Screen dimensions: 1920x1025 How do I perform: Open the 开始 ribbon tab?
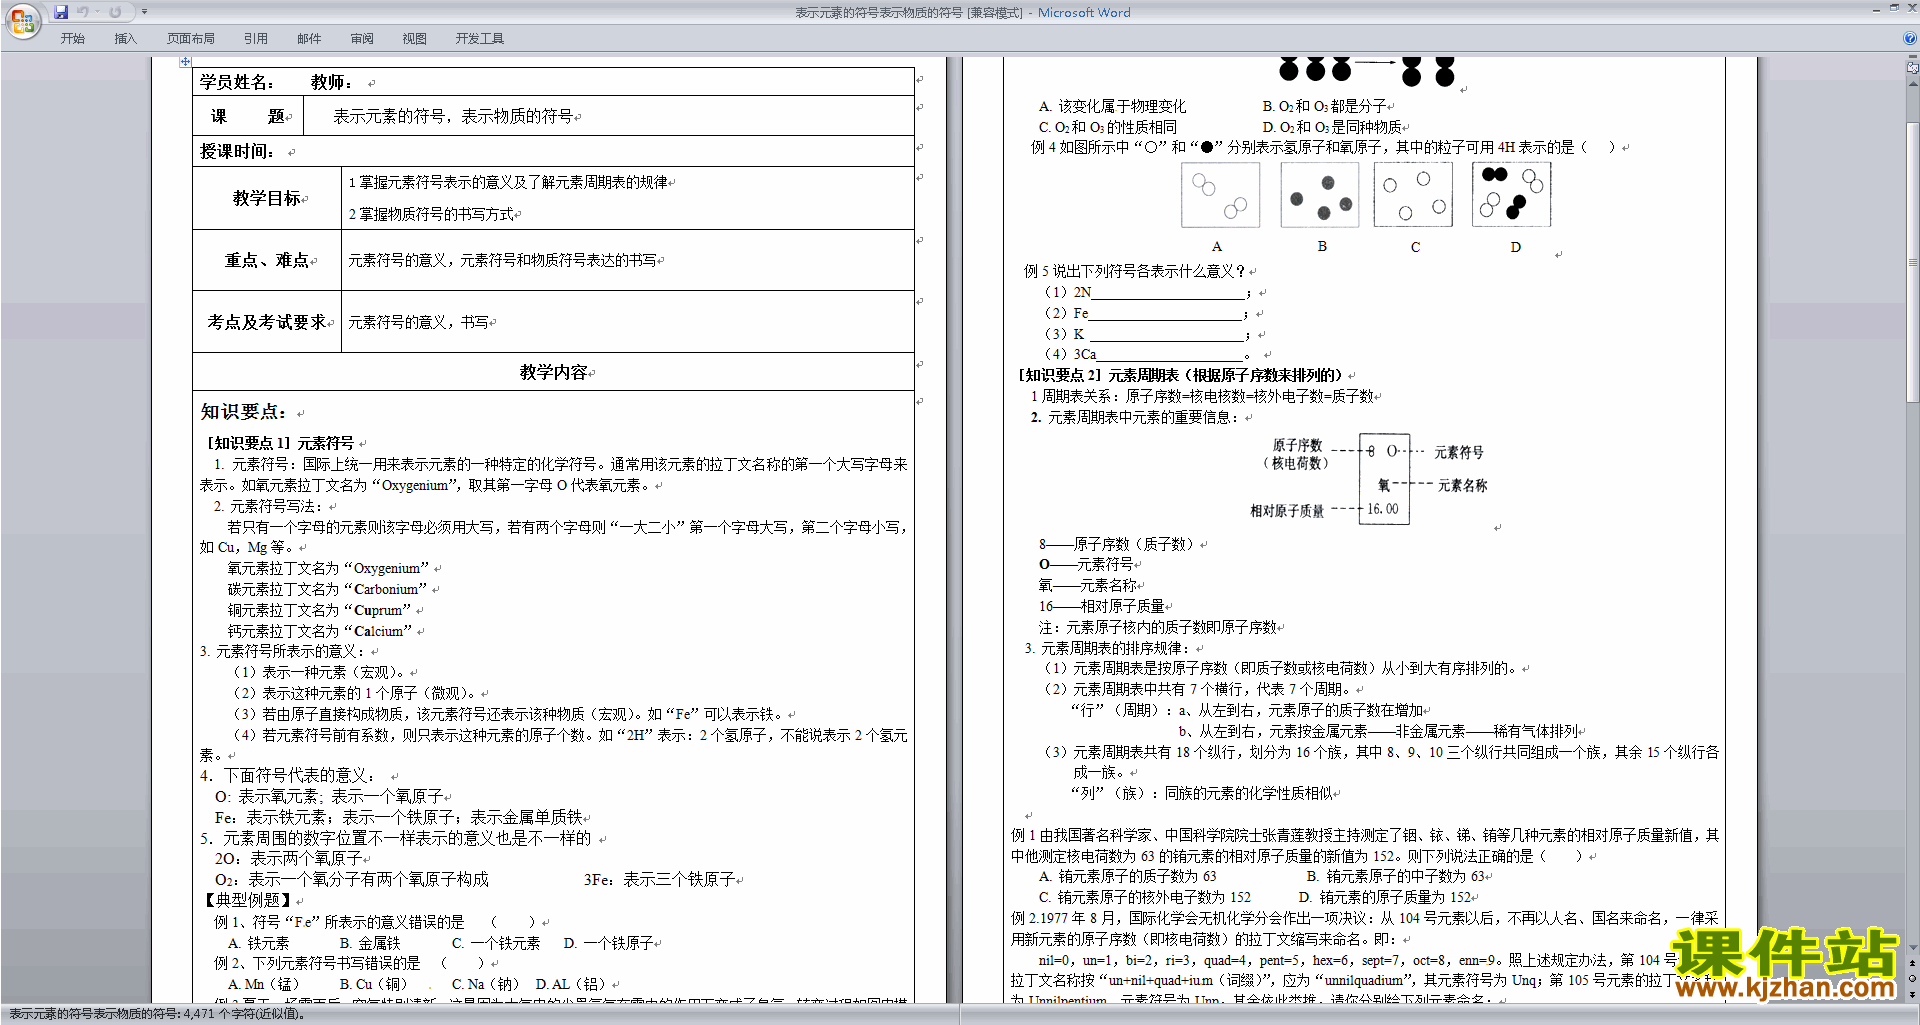point(72,38)
